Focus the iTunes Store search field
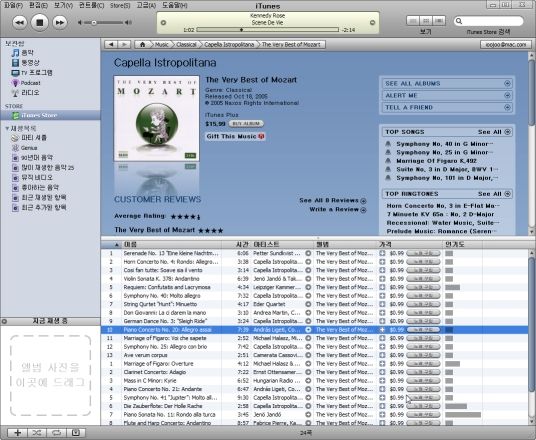Viewport: 536px width, 440px height. coord(488,21)
